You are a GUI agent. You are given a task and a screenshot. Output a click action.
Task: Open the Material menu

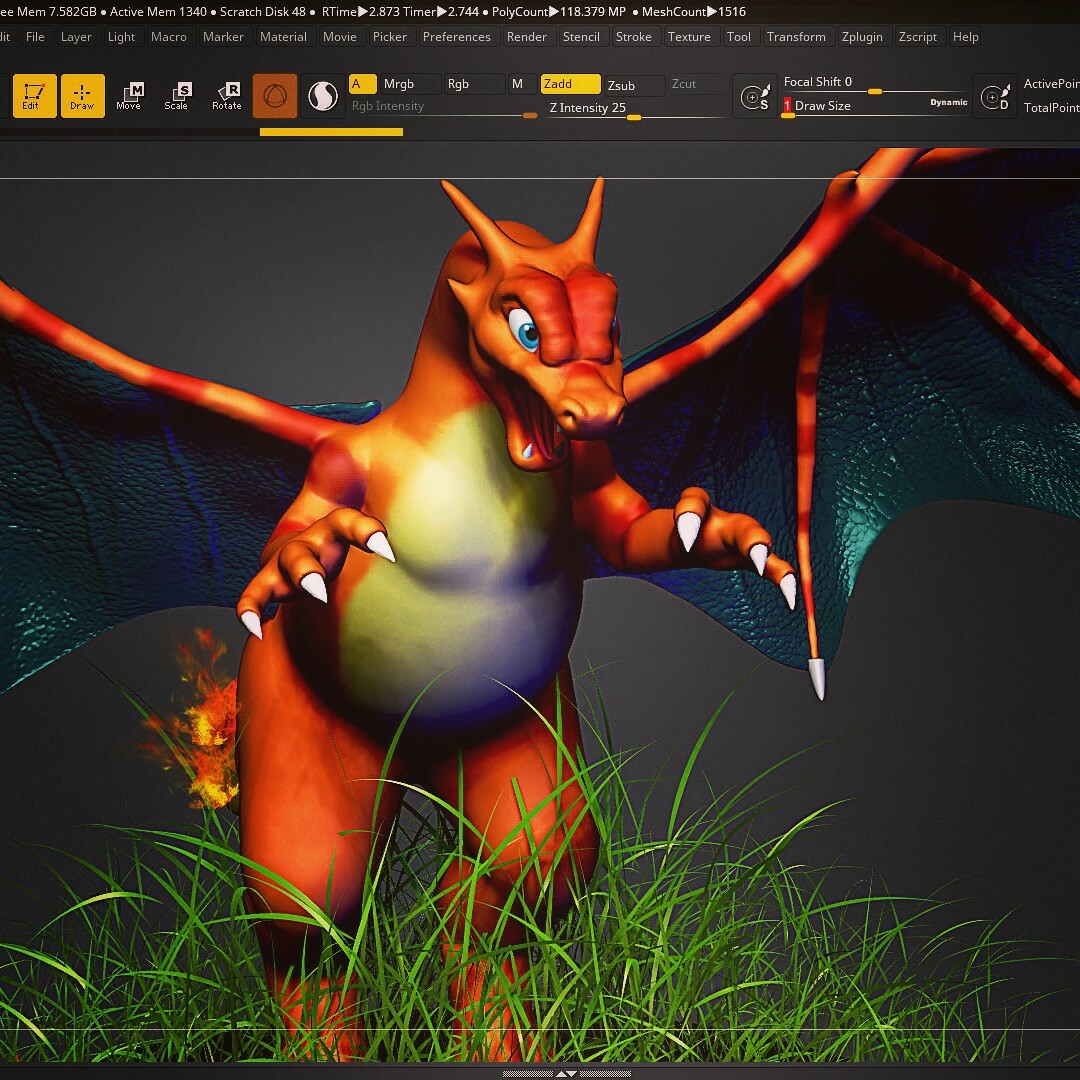click(283, 36)
